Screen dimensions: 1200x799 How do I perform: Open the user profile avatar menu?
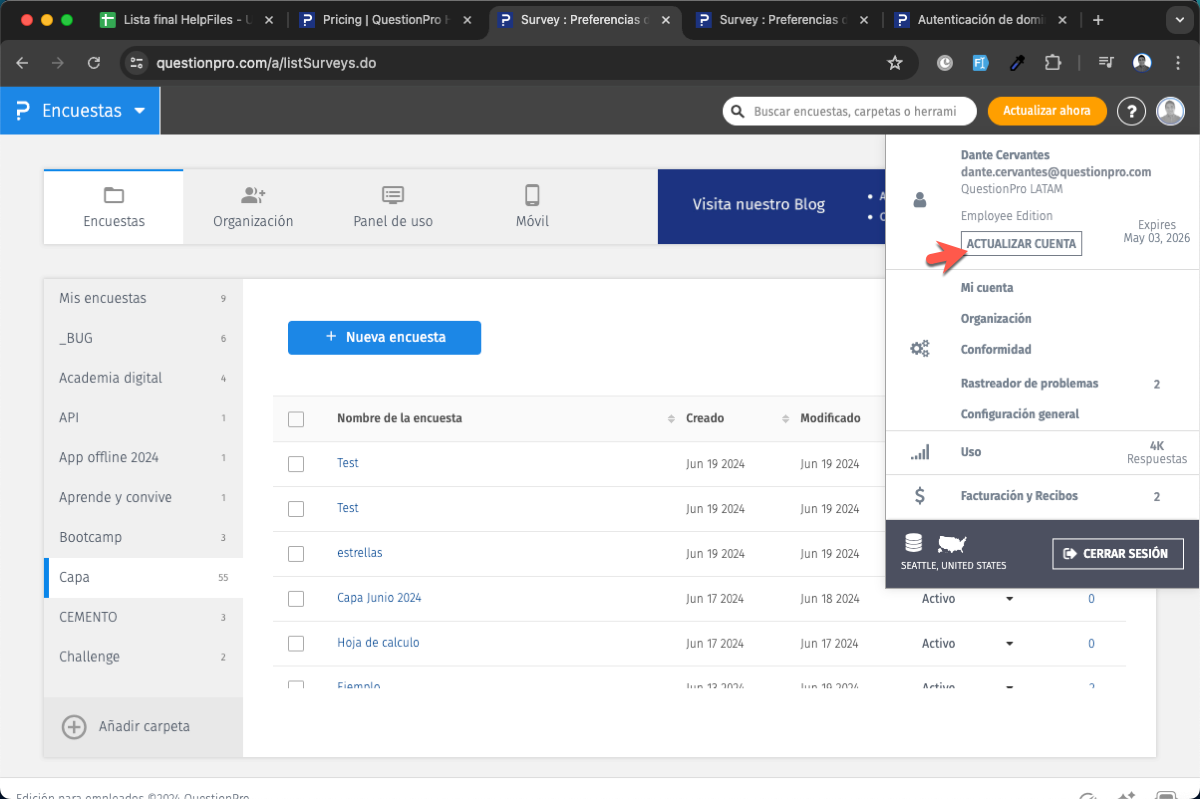[1170, 111]
